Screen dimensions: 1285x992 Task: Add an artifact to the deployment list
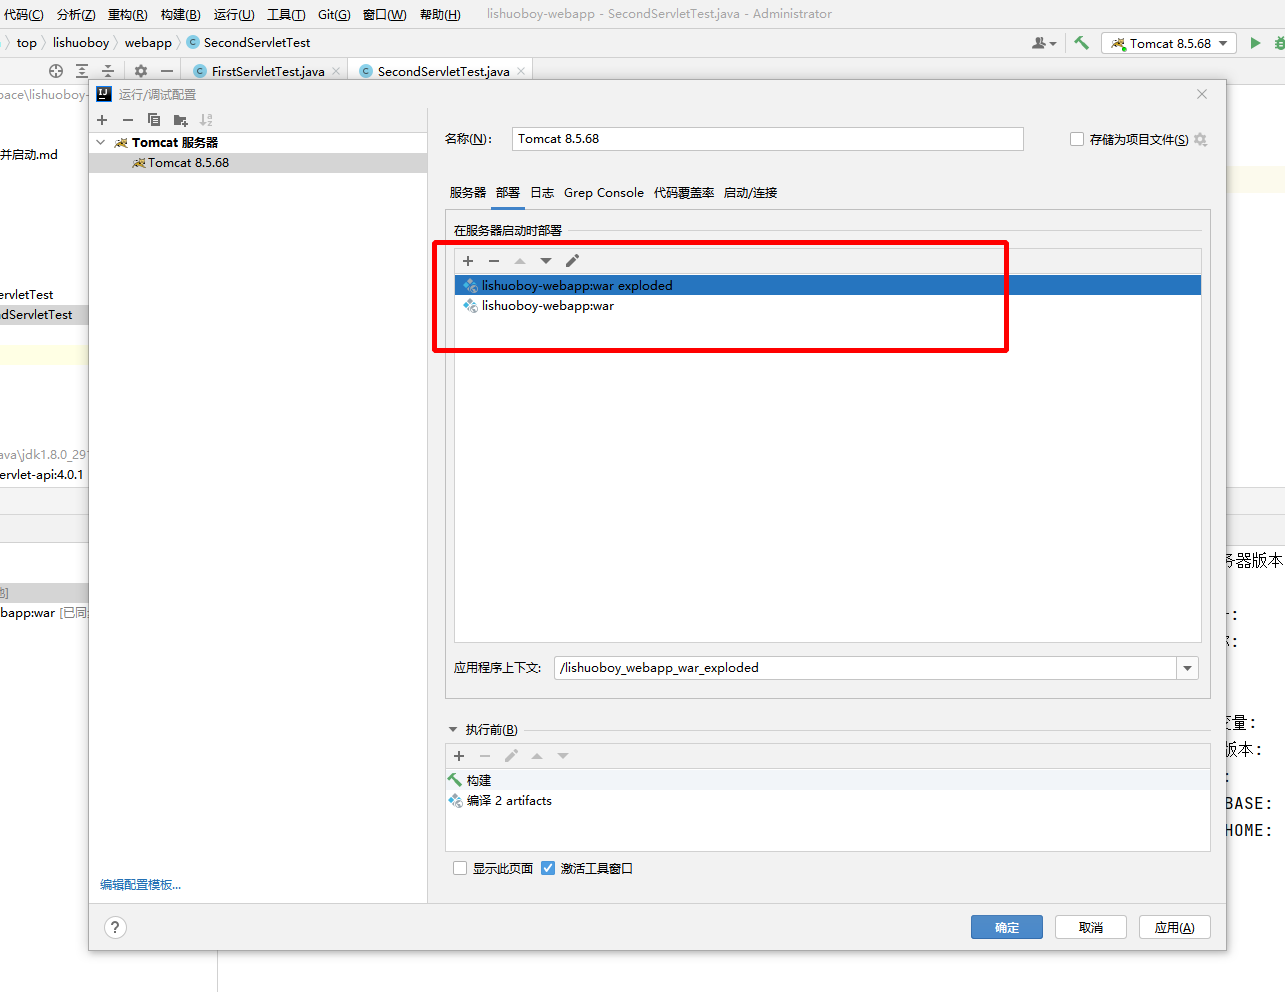coord(468,261)
